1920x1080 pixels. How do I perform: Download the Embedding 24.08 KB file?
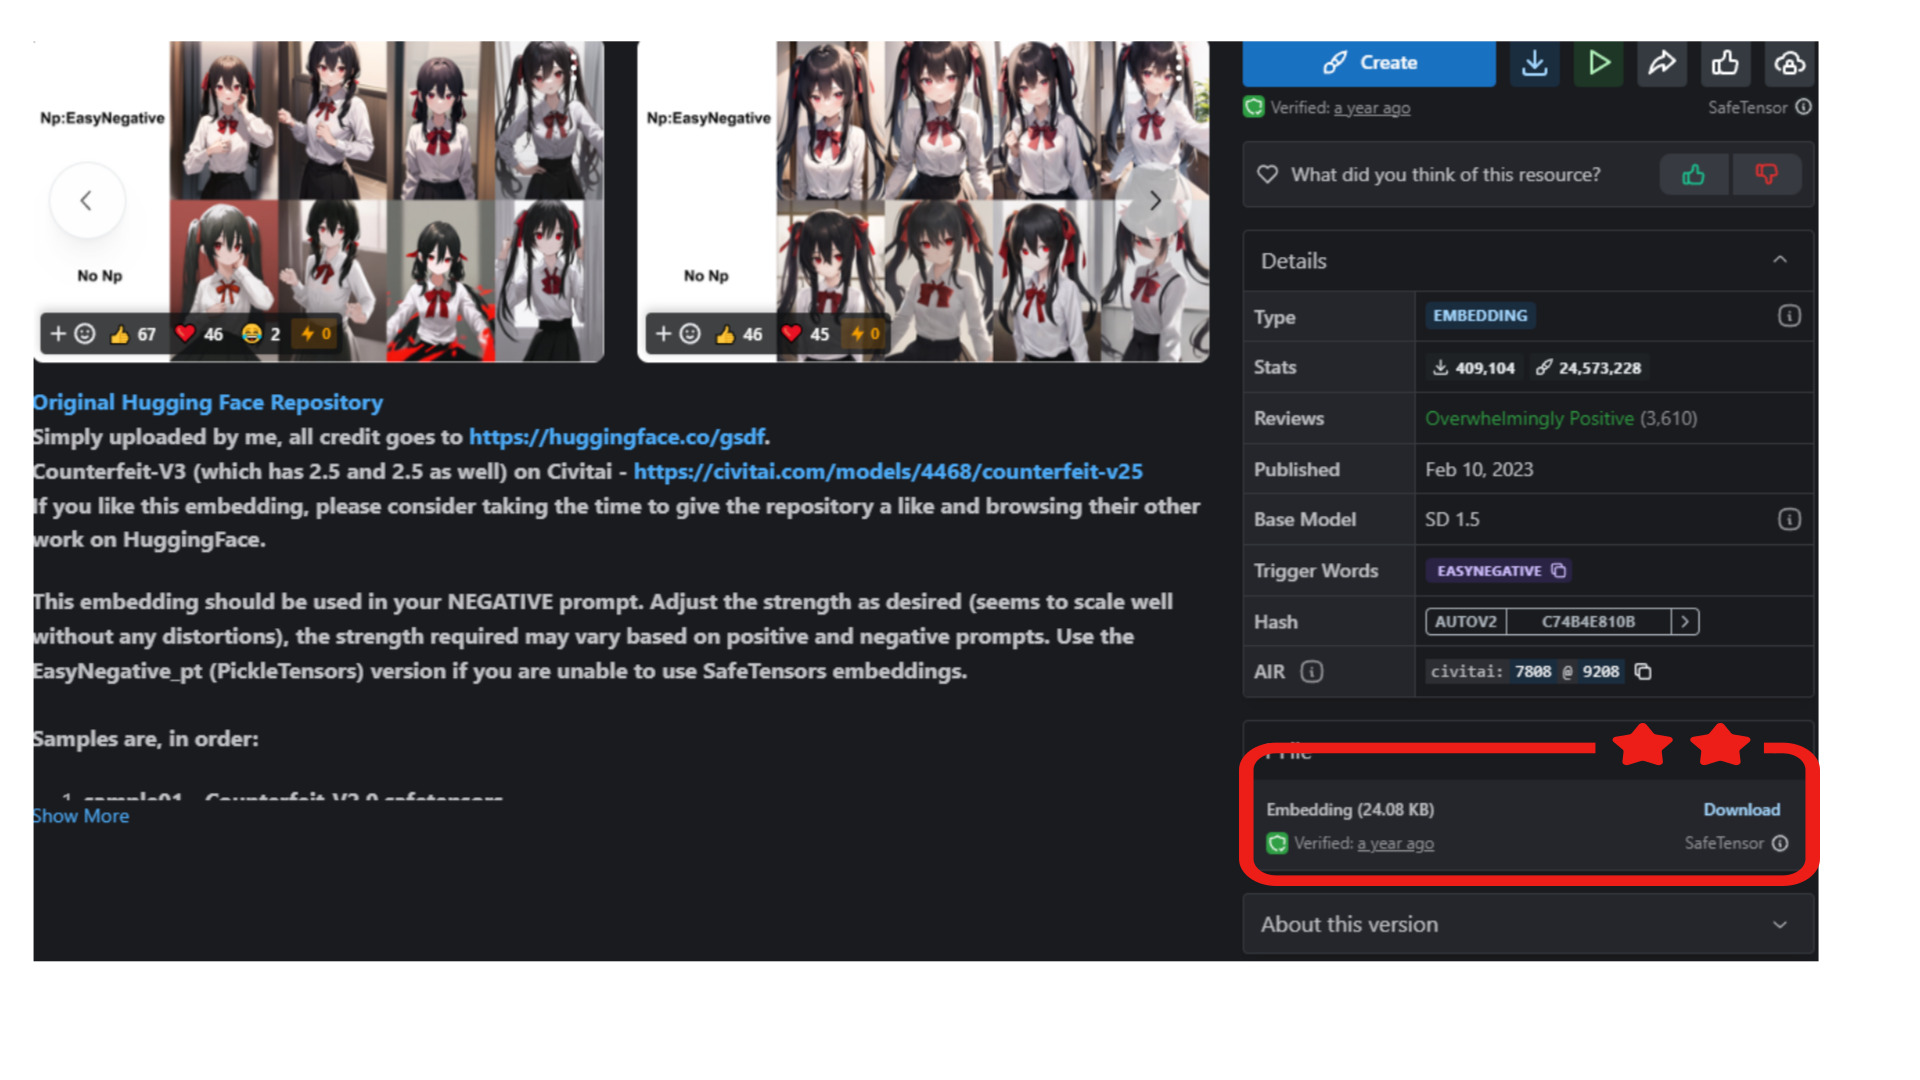[1741, 809]
